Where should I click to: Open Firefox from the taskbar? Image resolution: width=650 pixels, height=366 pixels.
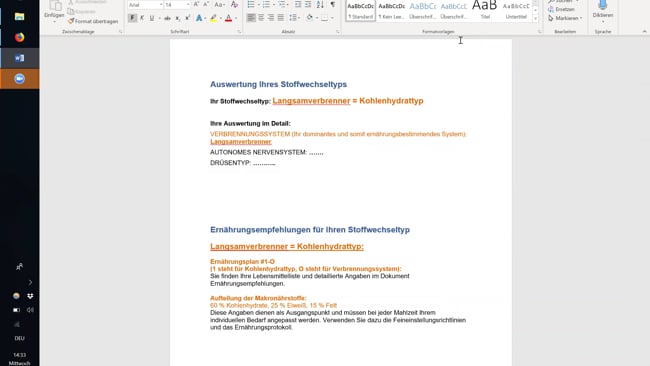[x=19, y=37]
